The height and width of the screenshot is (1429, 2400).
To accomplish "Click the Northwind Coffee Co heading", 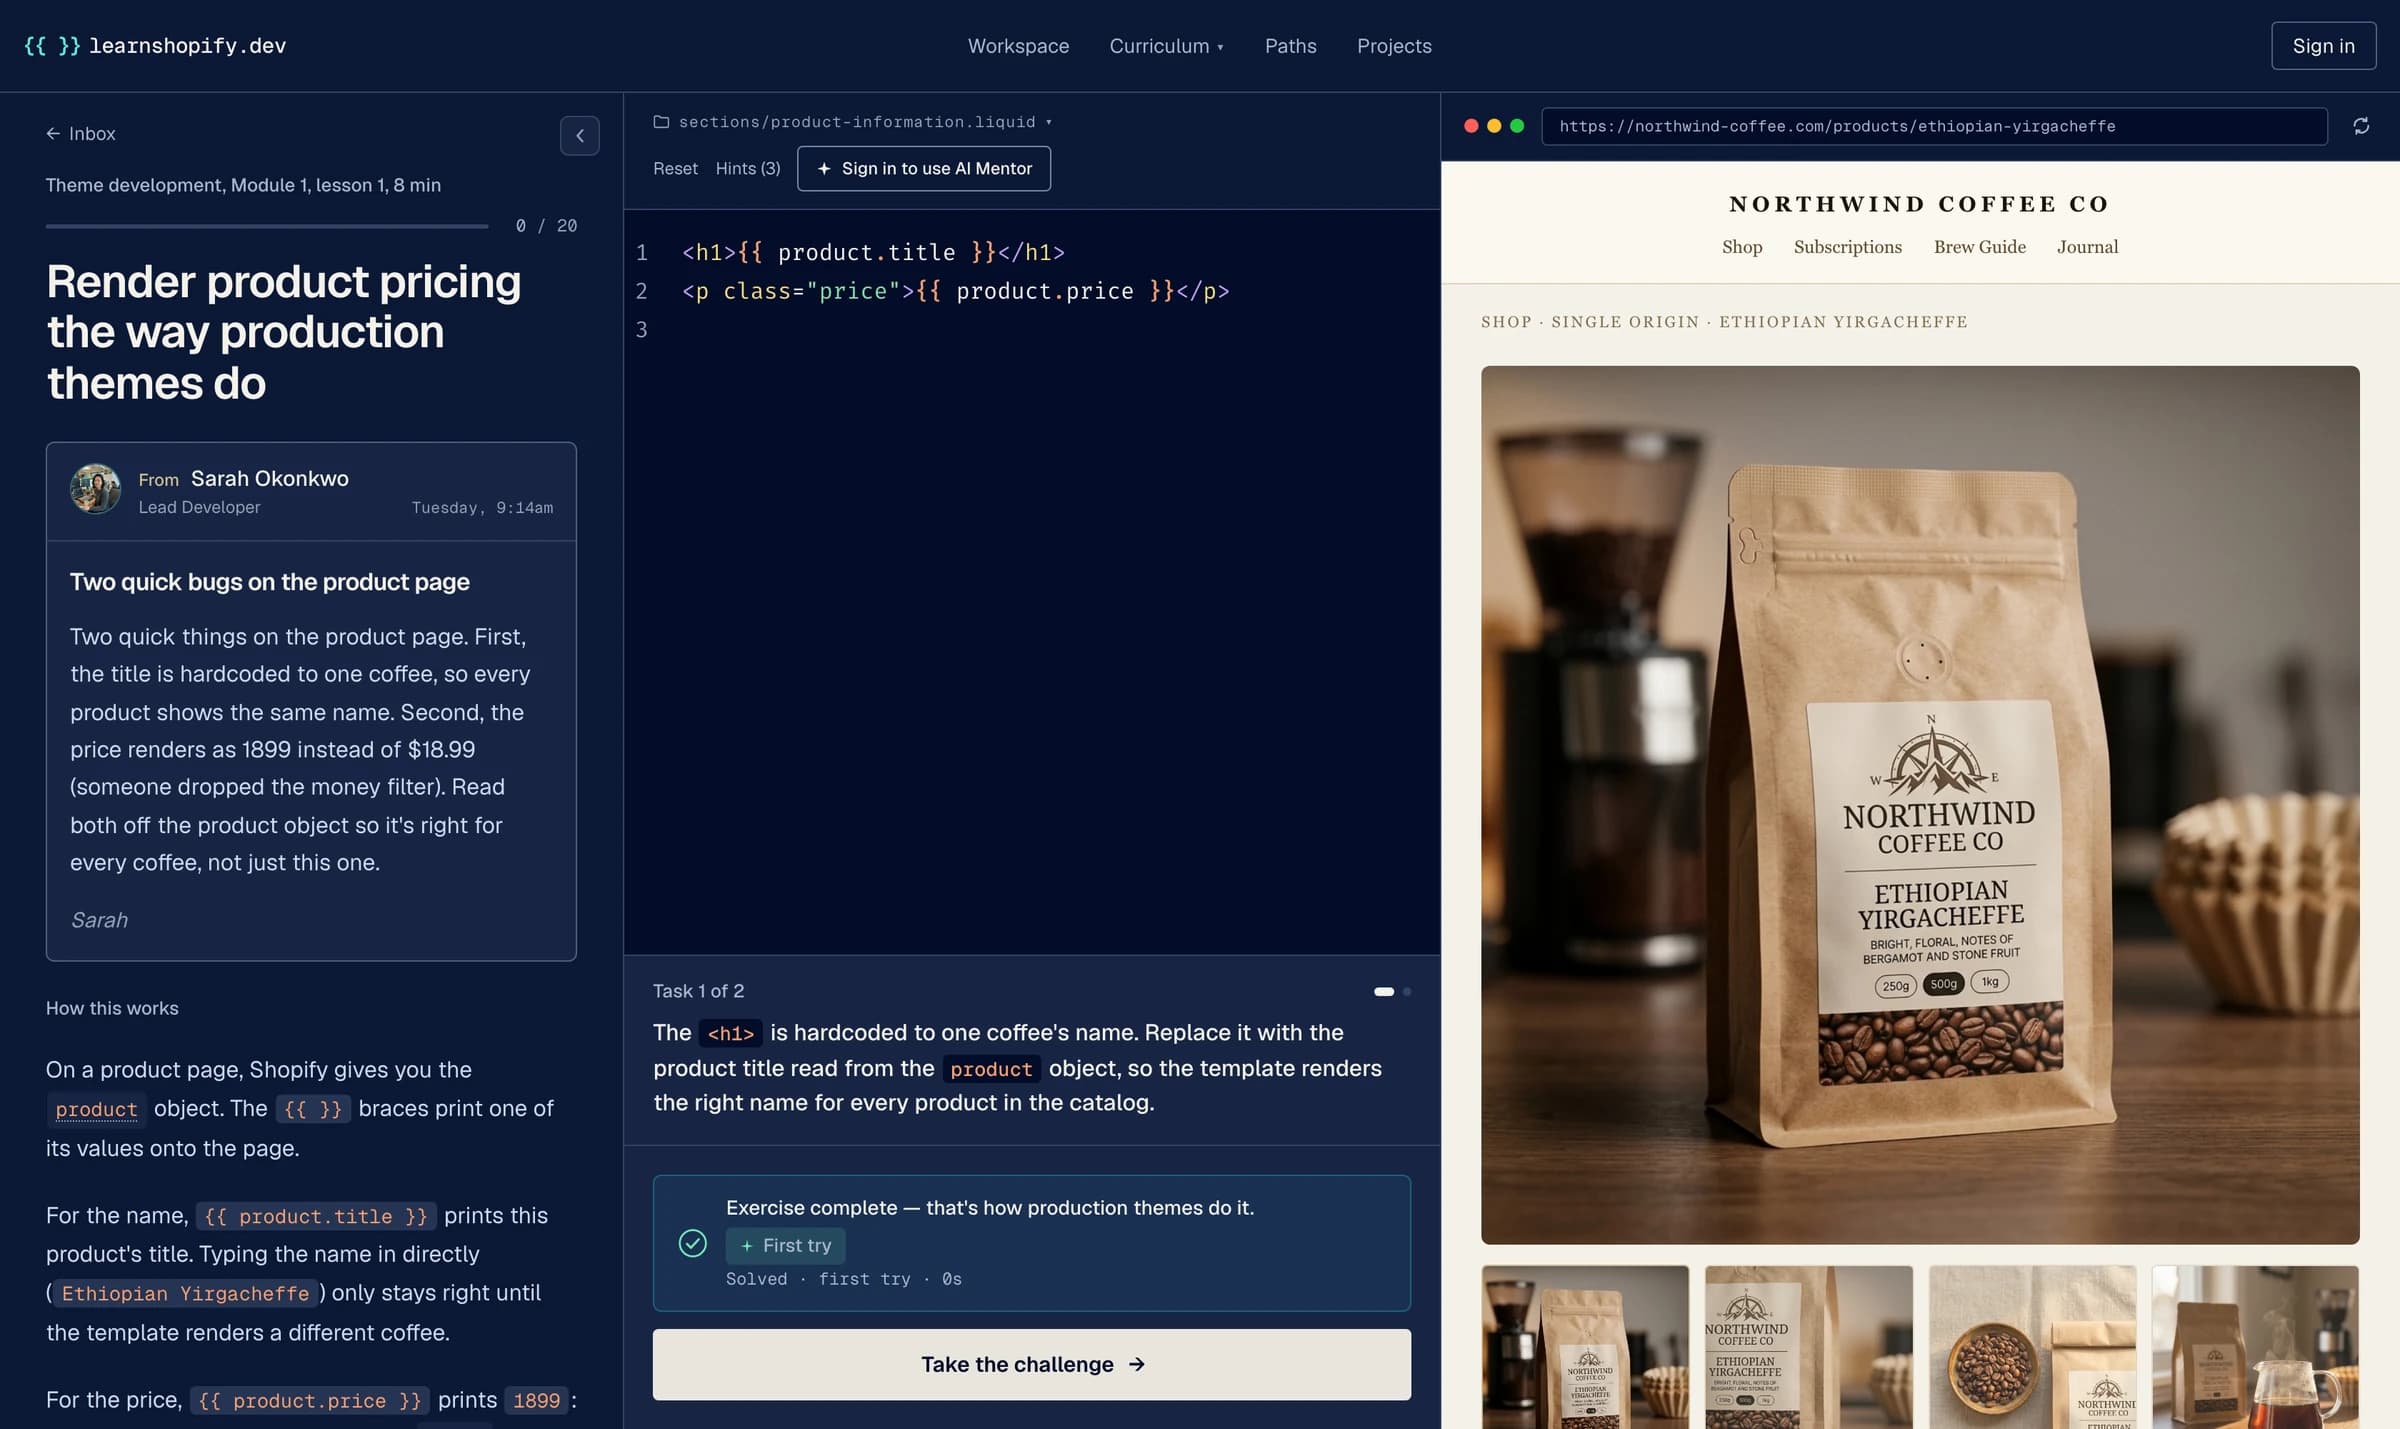I will [x=1919, y=204].
